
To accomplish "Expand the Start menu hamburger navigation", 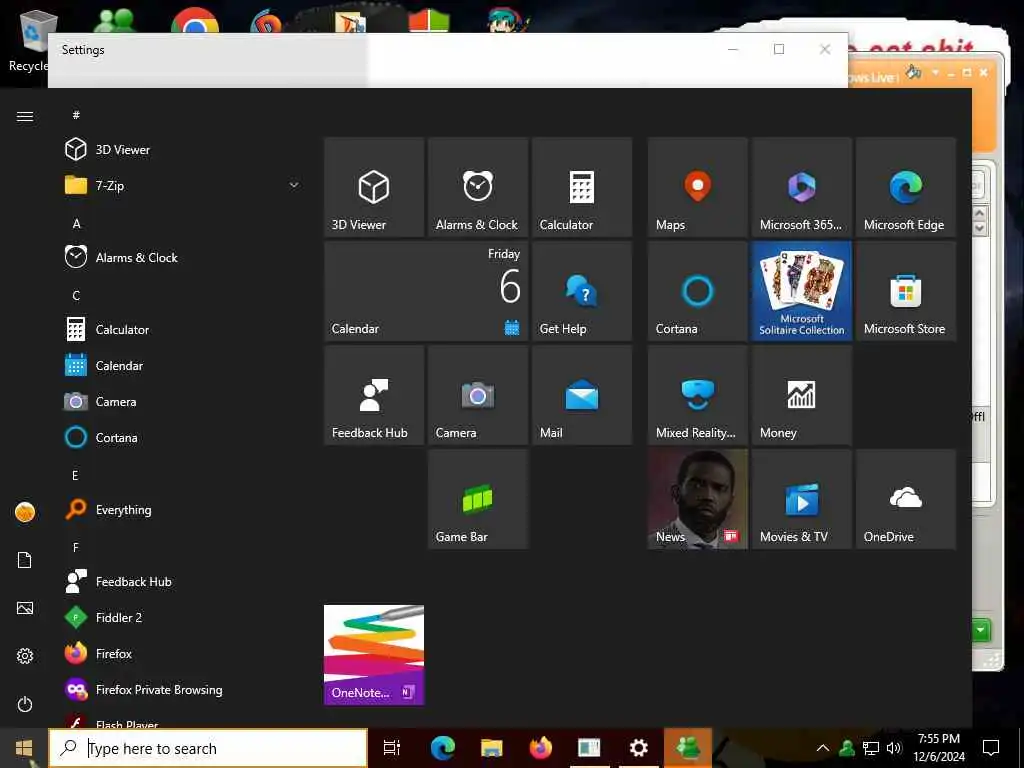I will 25,116.
